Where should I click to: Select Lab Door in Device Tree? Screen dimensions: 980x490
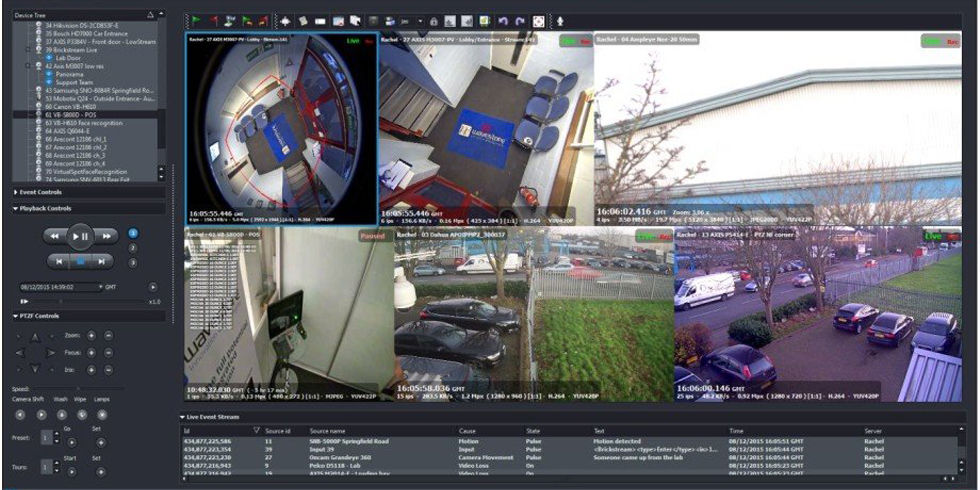(68, 58)
